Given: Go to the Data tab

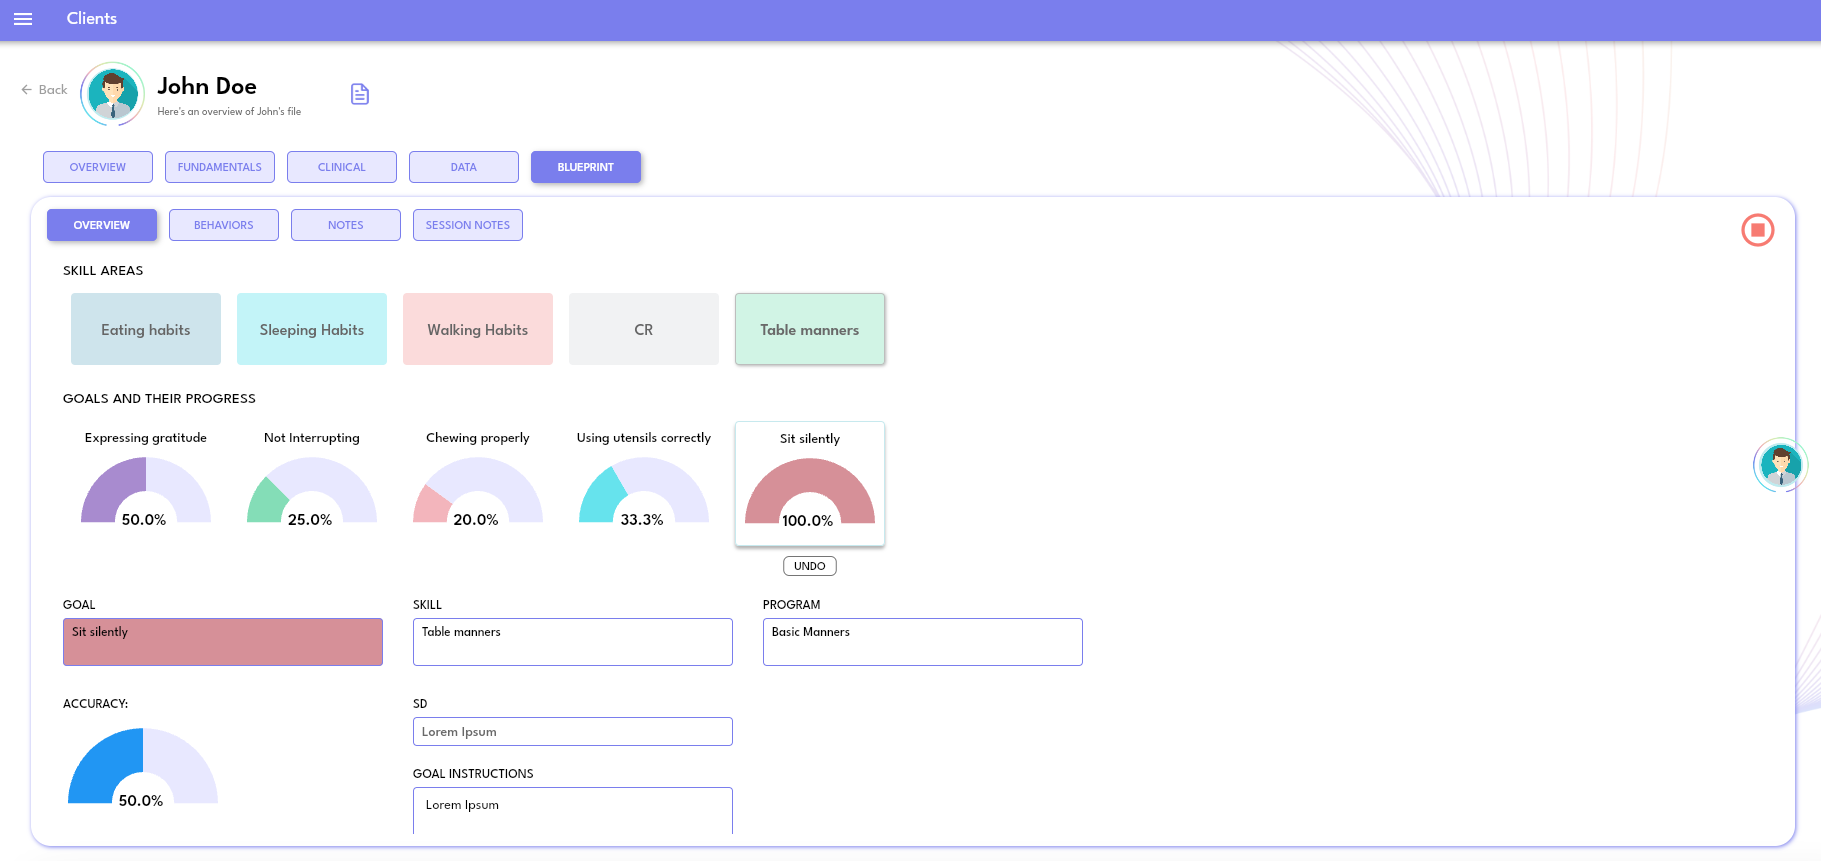Looking at the screenshot, I should click(464, 167).
